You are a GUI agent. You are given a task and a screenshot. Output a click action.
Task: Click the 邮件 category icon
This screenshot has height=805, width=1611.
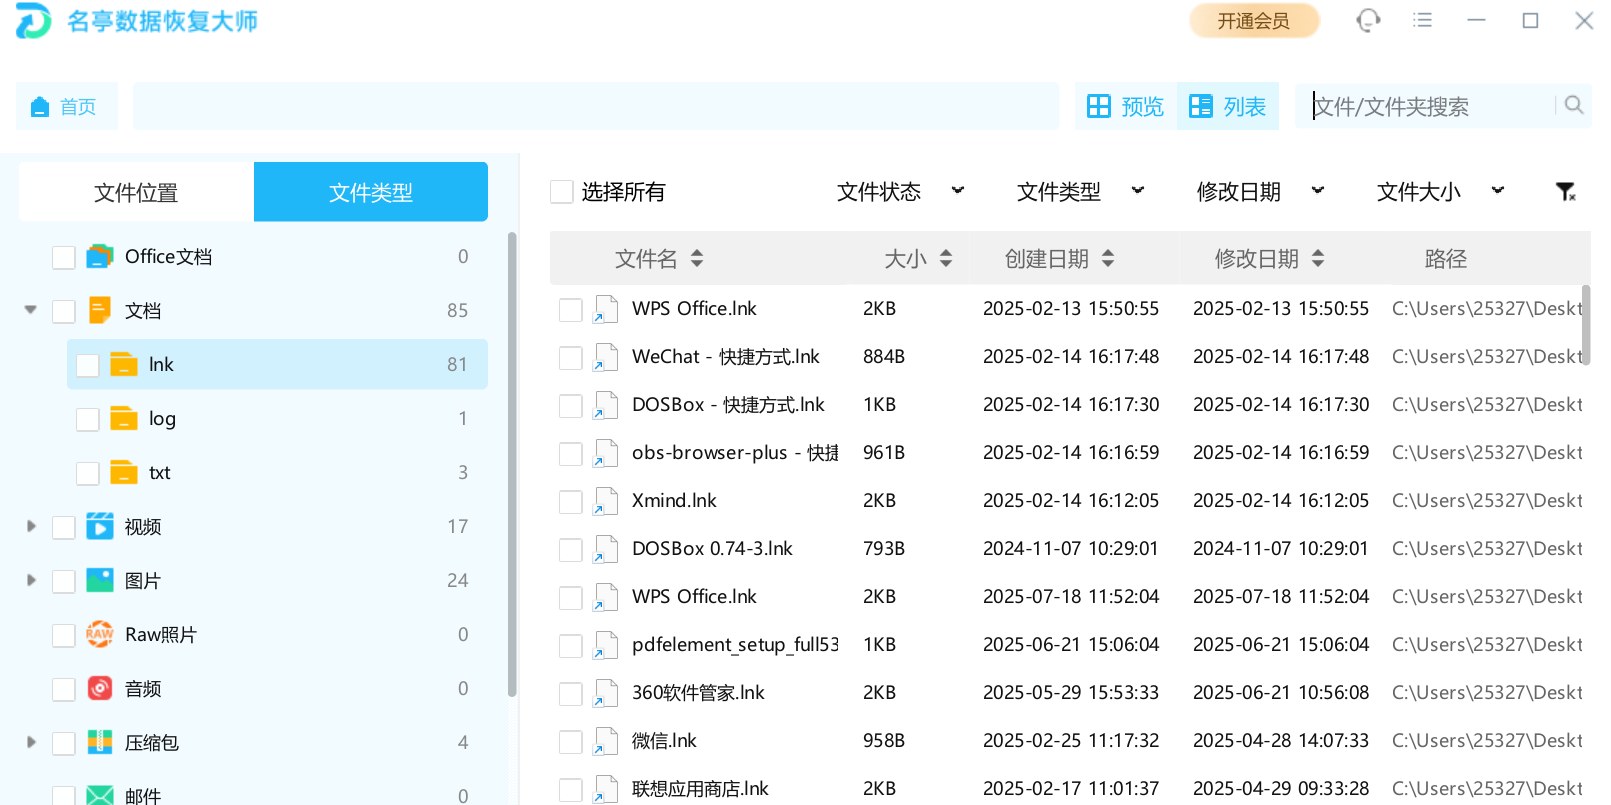99,796
